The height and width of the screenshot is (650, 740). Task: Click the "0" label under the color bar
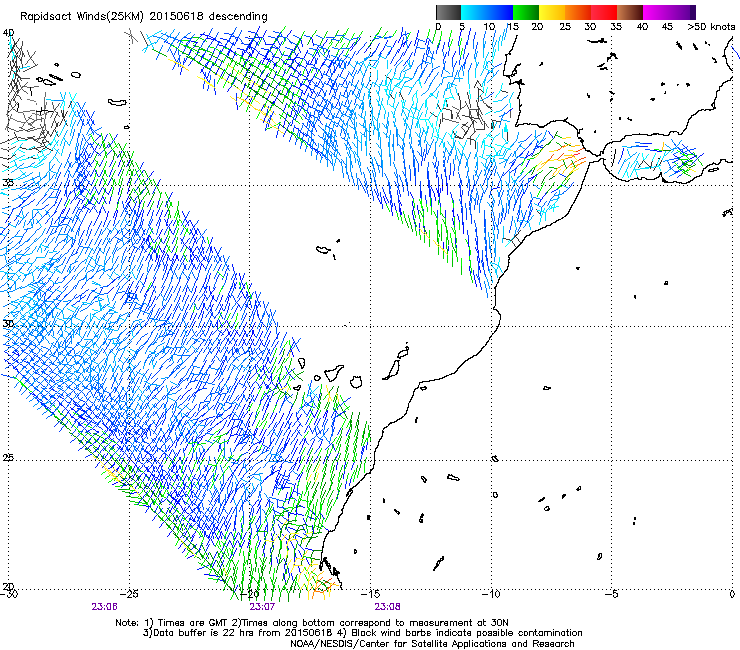(438, 27)
